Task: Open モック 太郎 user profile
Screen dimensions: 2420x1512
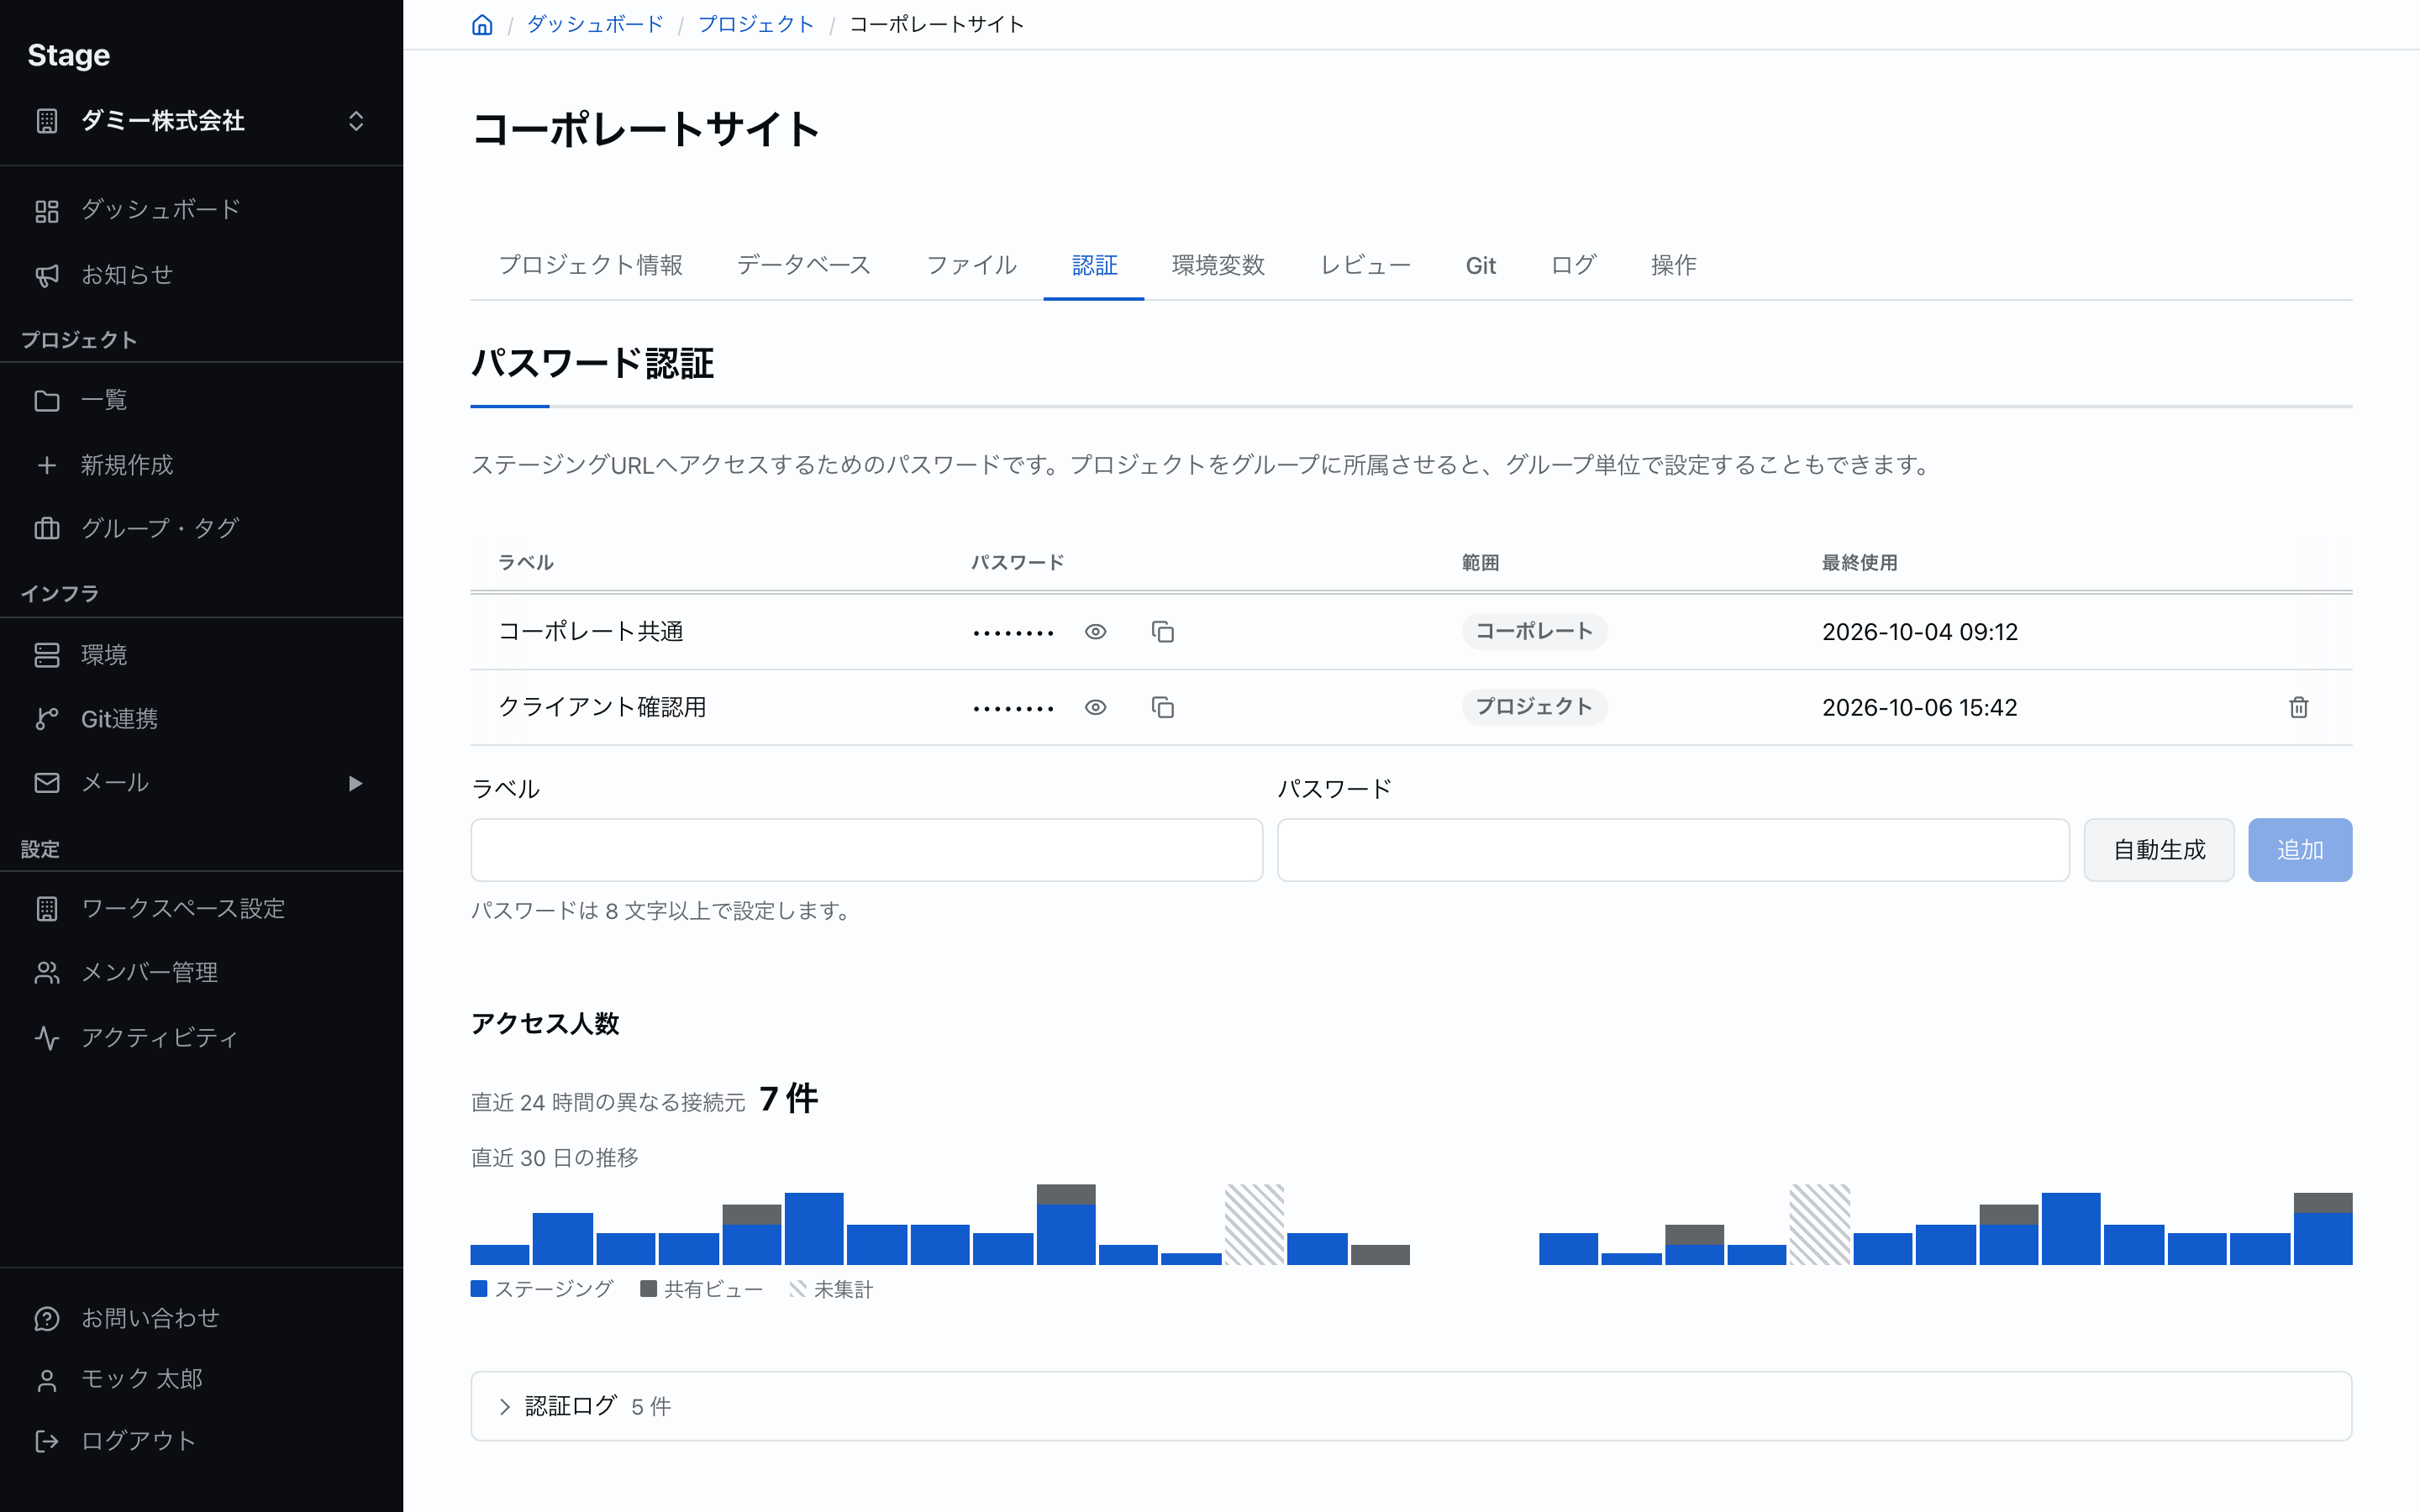Action: (x=201, y=1379)
